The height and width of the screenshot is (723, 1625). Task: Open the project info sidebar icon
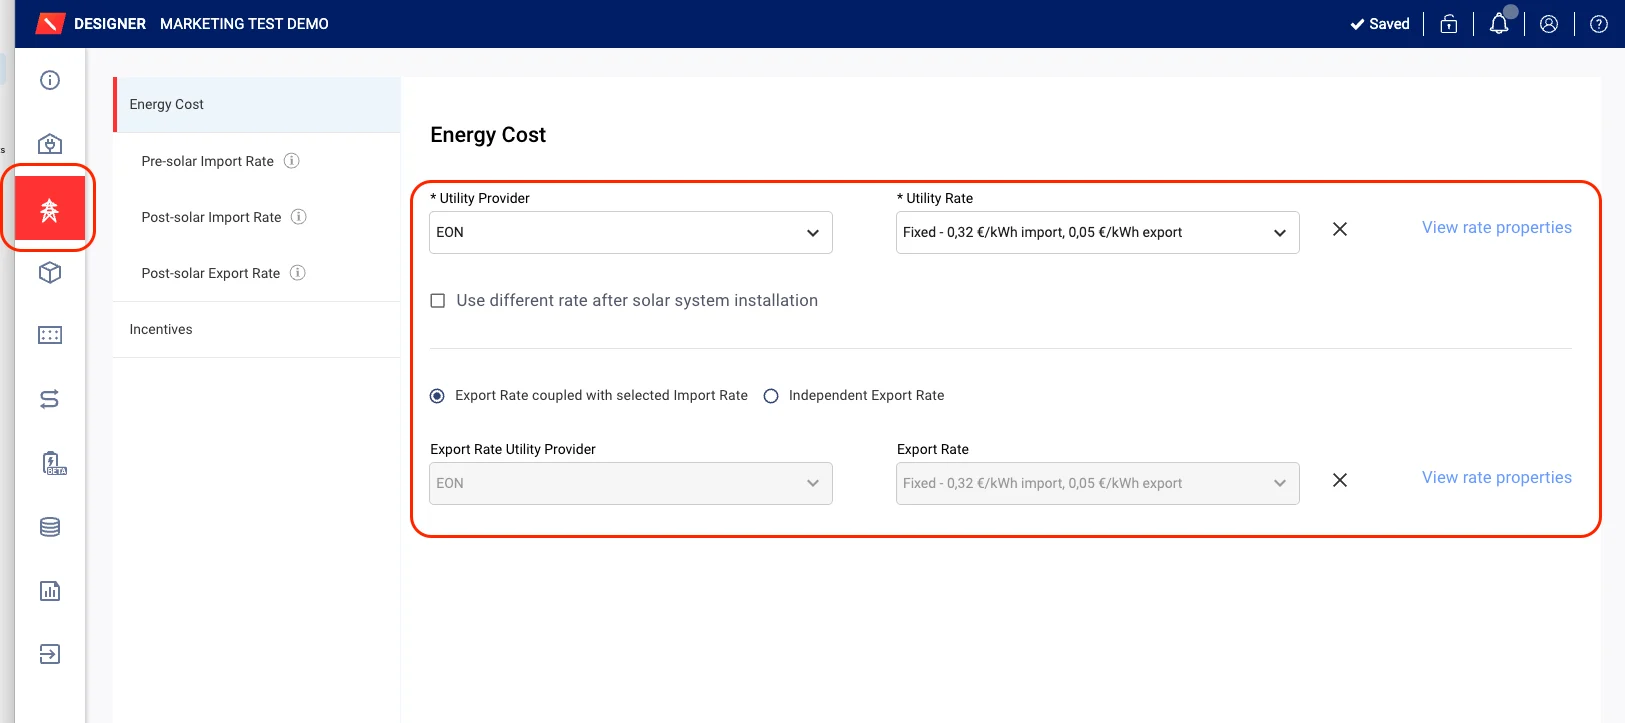pyautogui.click(x=50, y=80)
